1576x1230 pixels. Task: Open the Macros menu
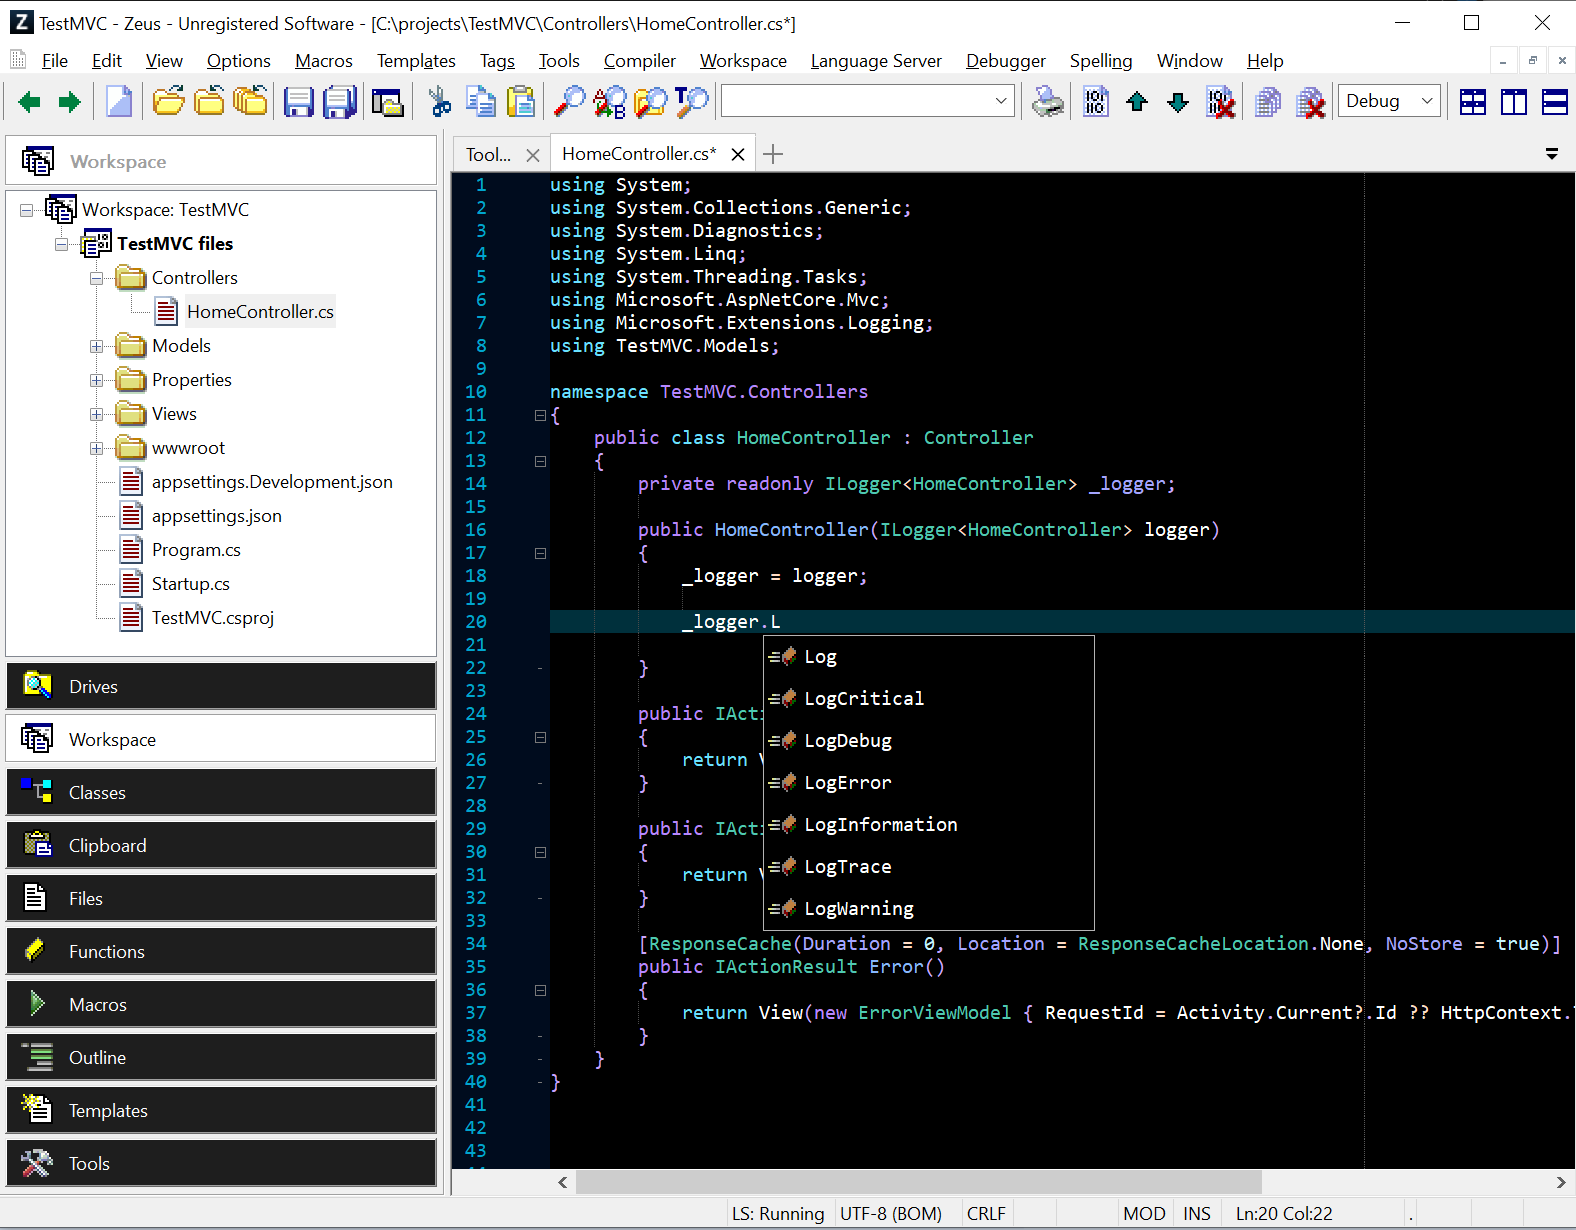324,61
